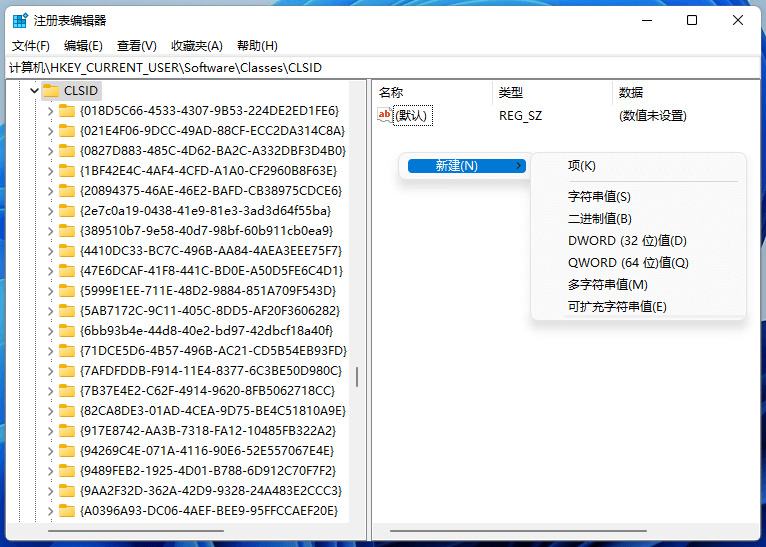Click folder icon of {9489FEB2-1925-4D01-B788-6D912C70F7F2}
This screenshot has height=547, width=766.
[x=68, y=471]
